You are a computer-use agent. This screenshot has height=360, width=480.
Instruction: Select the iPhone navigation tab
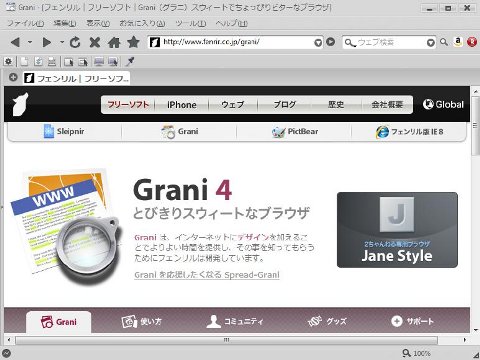[182, 105]
